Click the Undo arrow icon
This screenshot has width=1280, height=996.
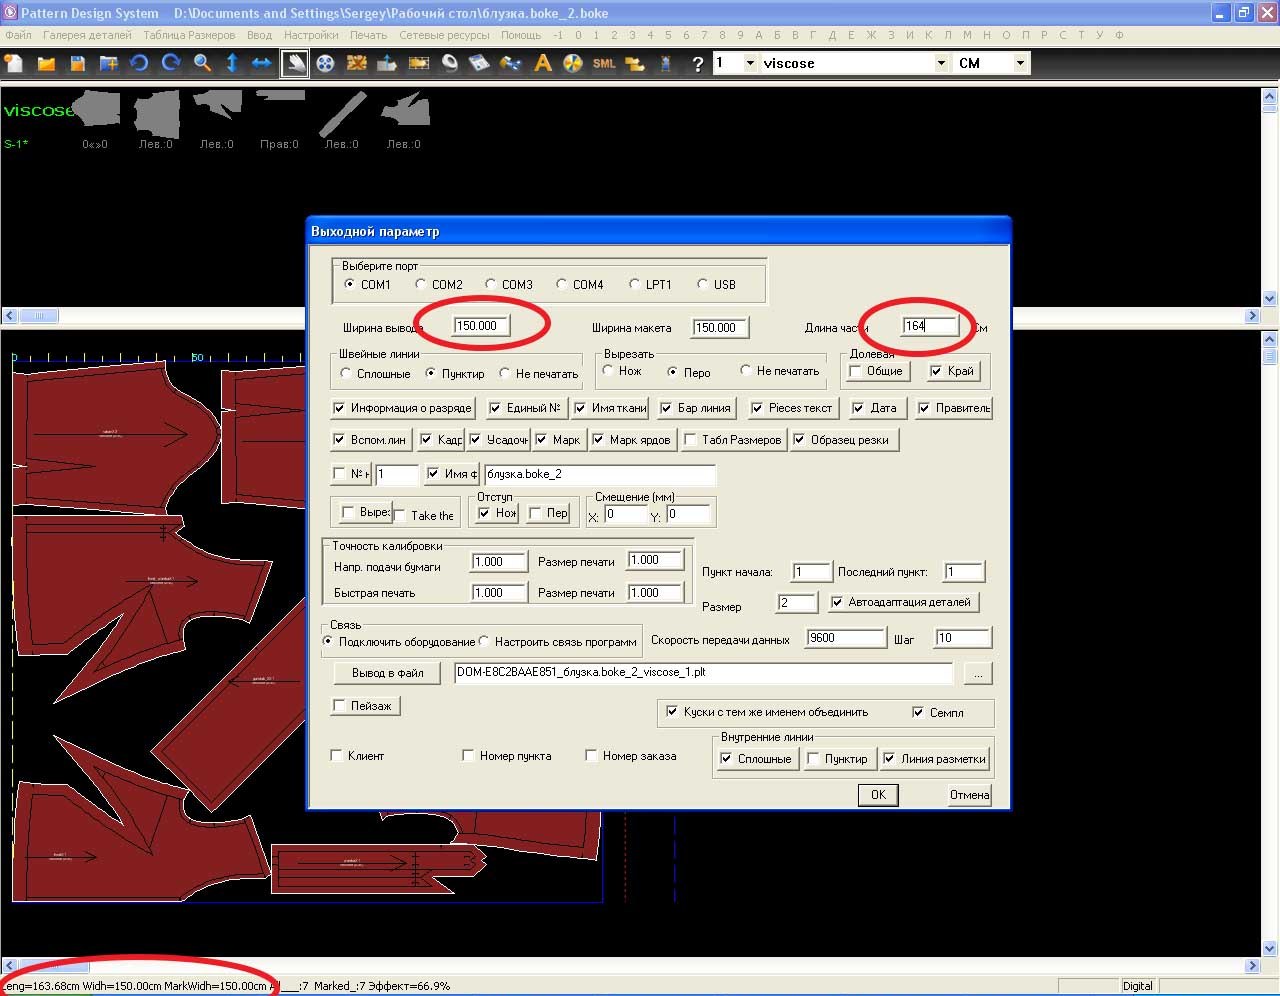(x=139, y=63)
